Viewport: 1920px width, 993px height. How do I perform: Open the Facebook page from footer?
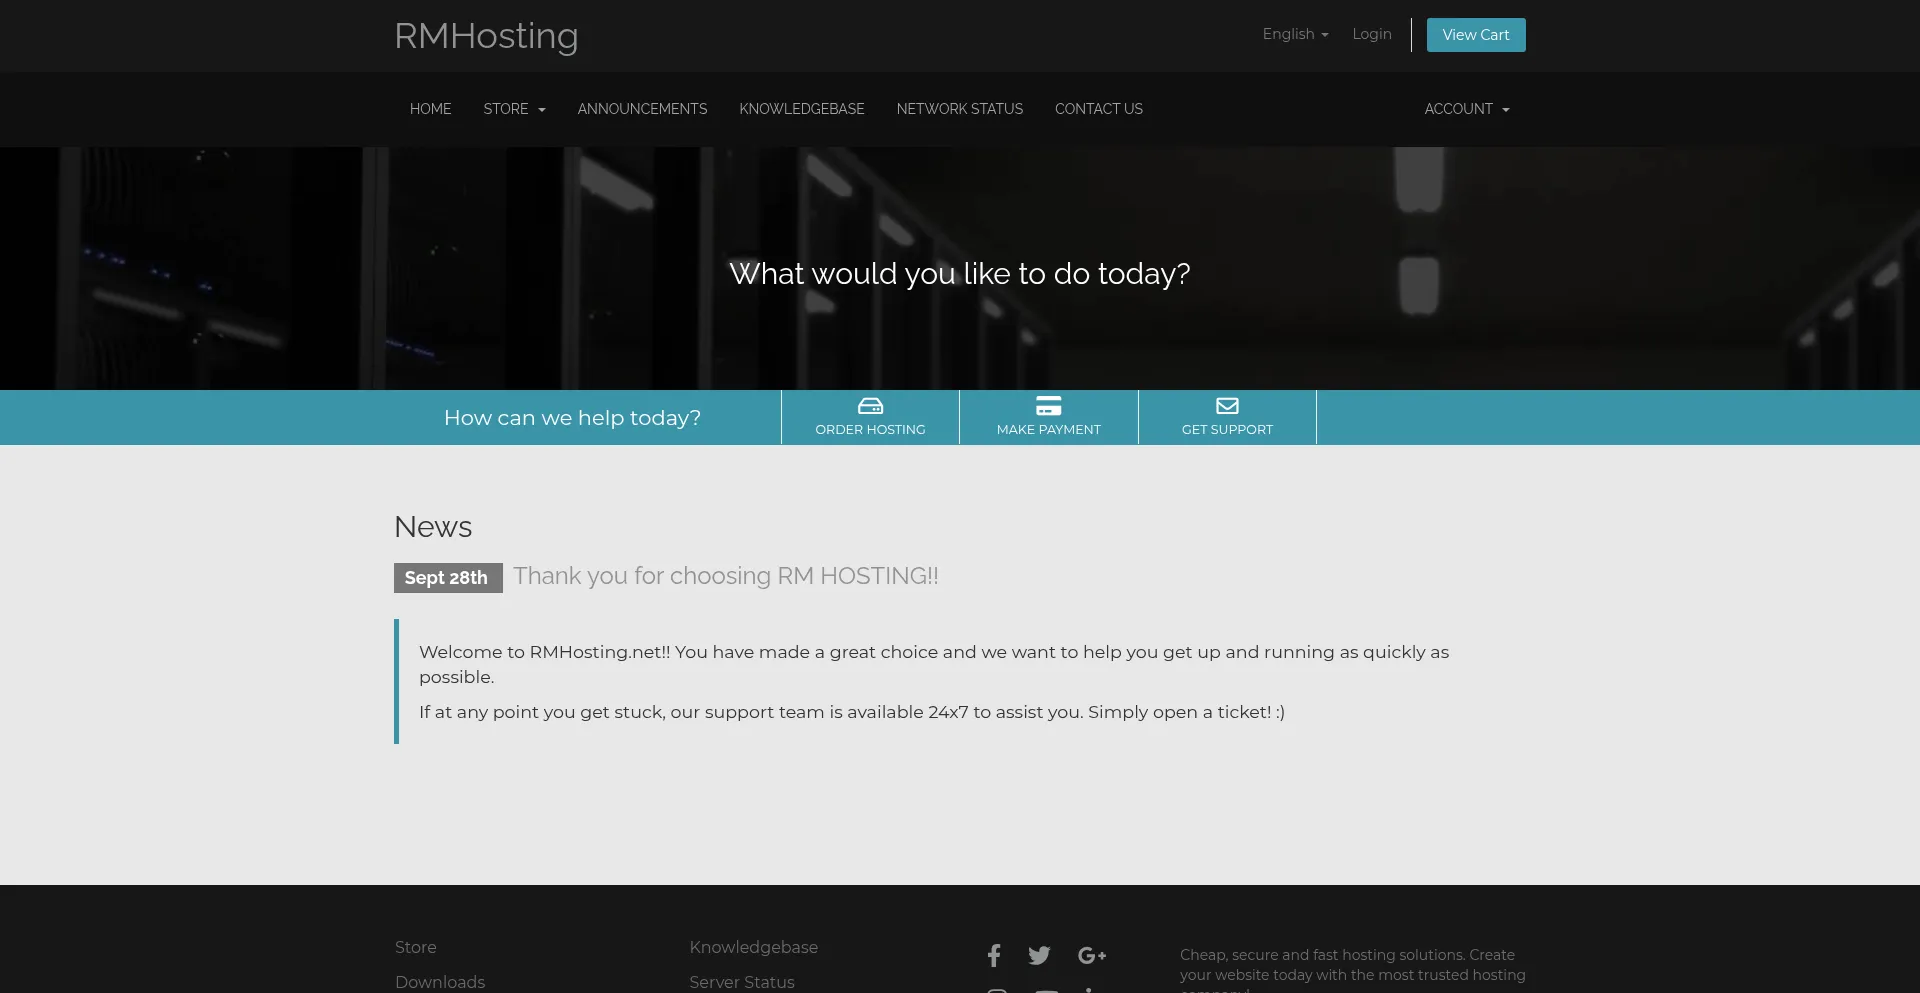pyautogui.click(x=994, y=956)
